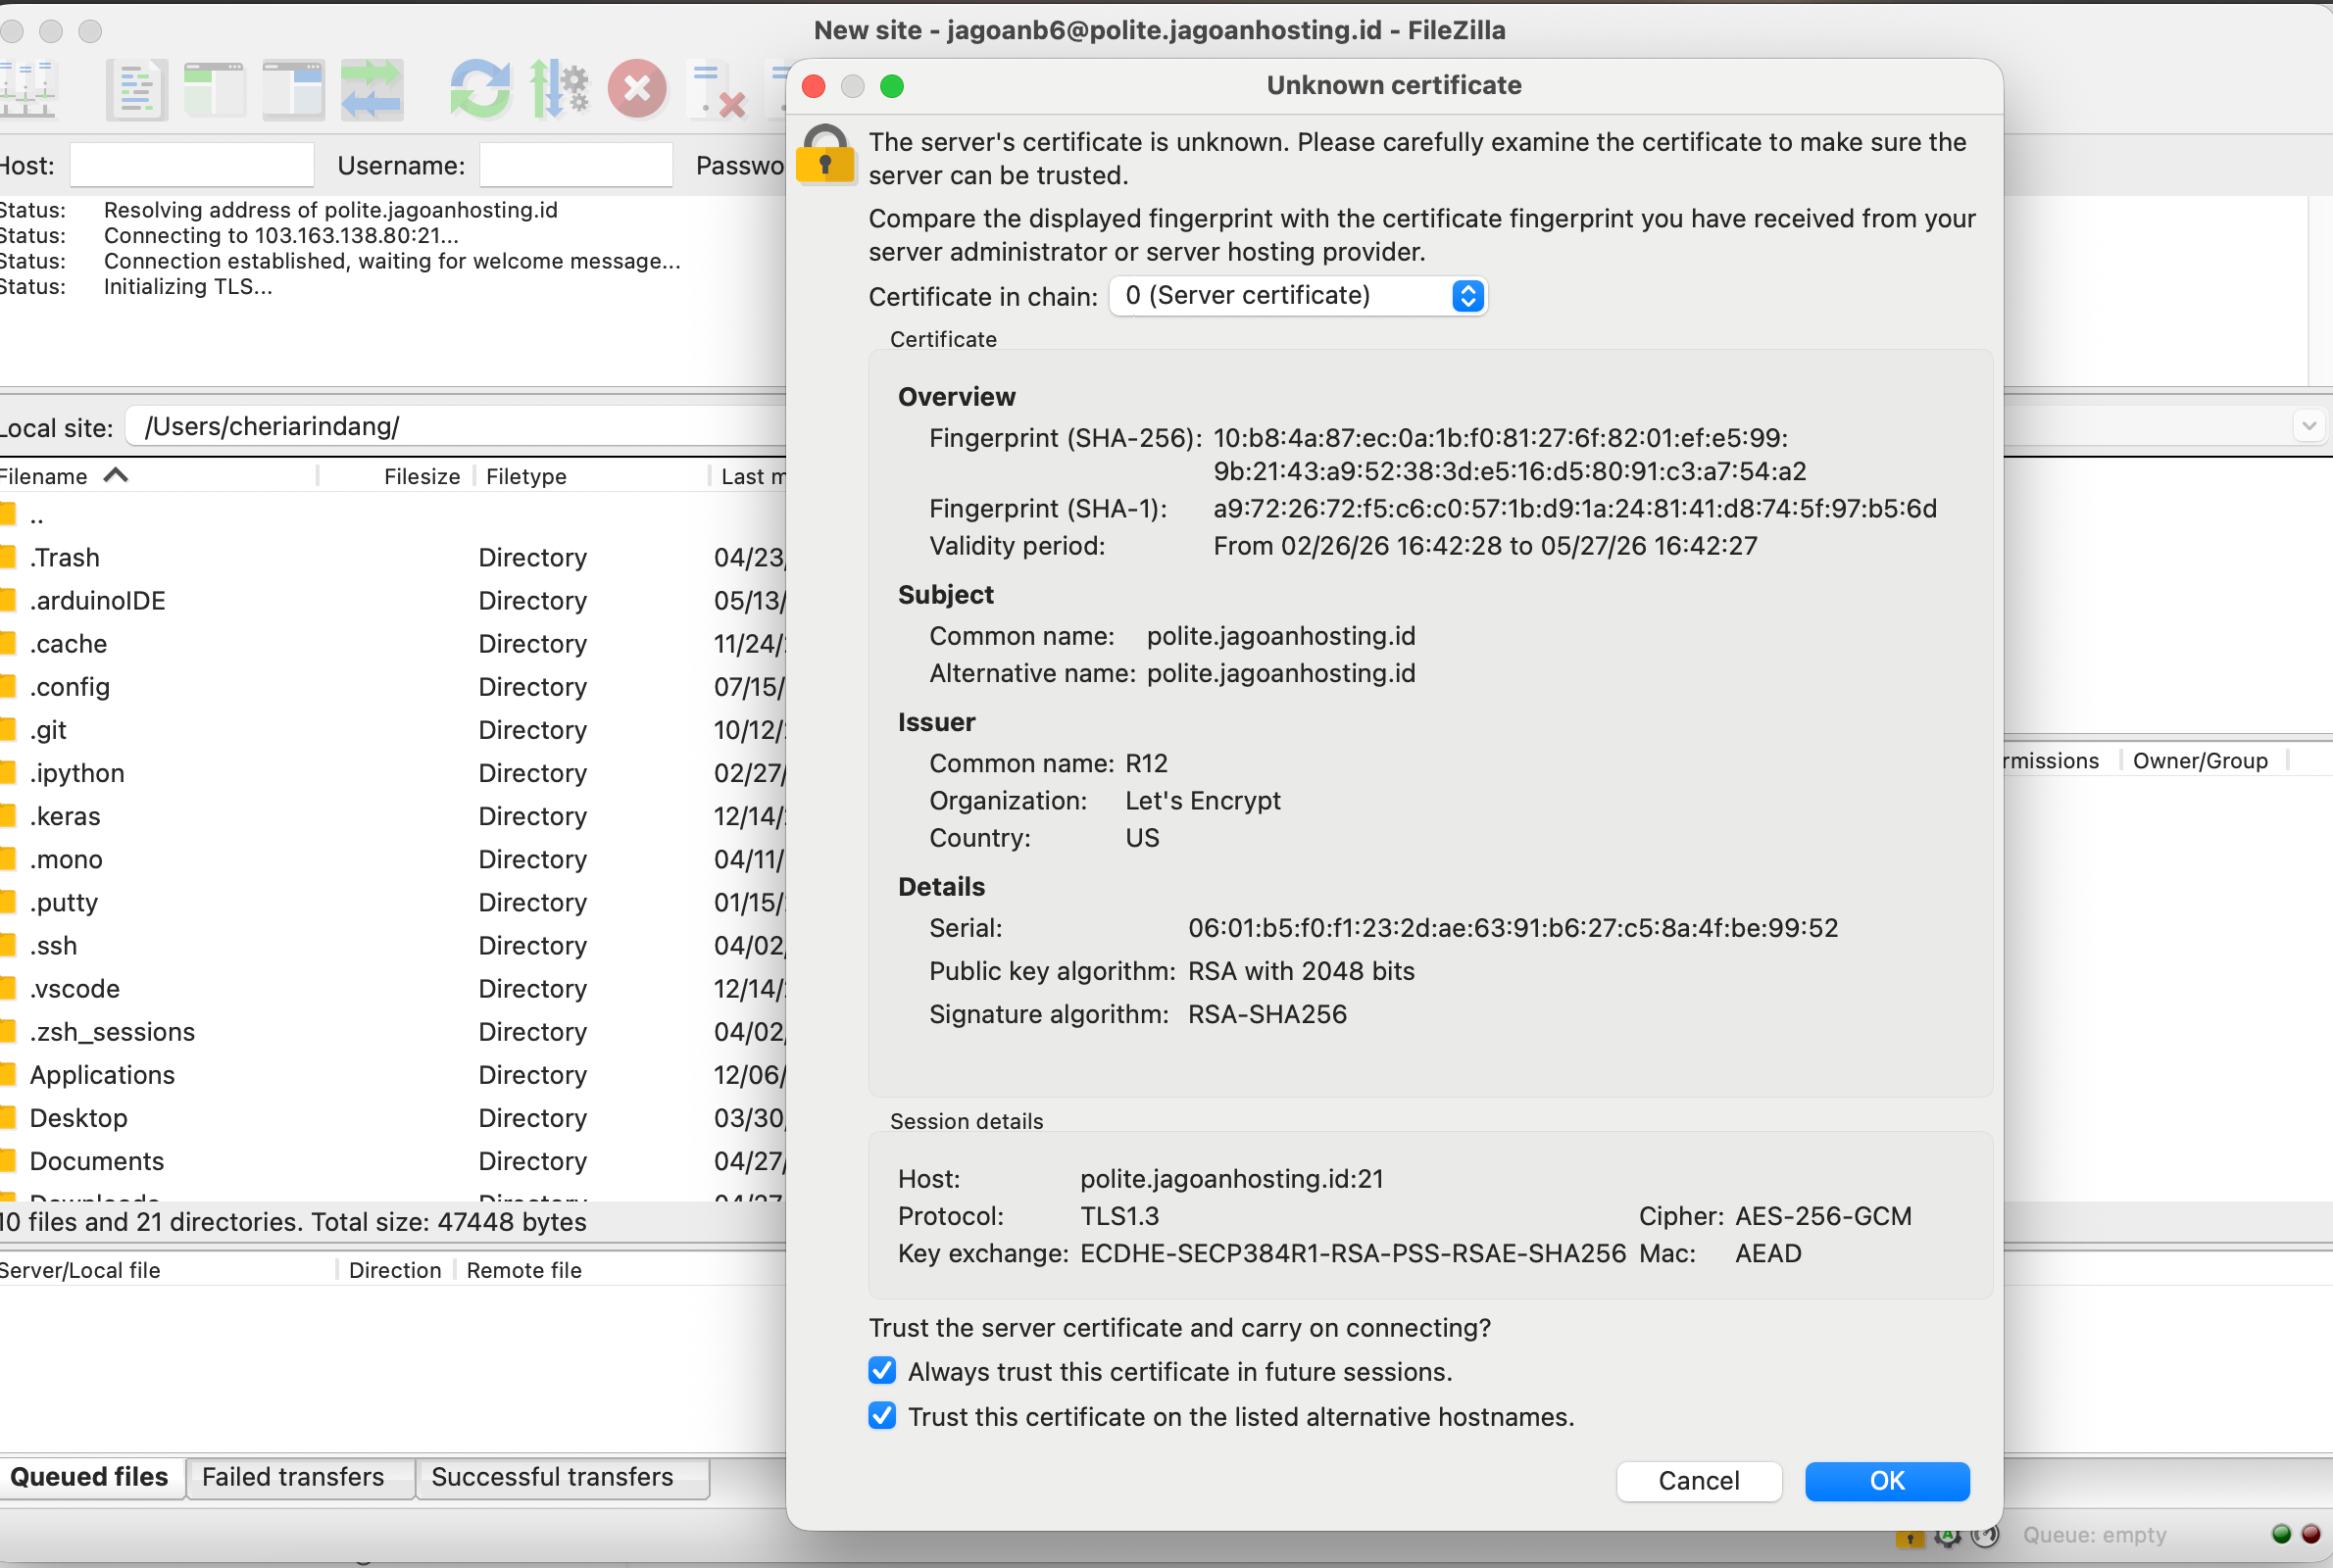
Task: Toggle the local directory tree icon
Action: [214, 90]
